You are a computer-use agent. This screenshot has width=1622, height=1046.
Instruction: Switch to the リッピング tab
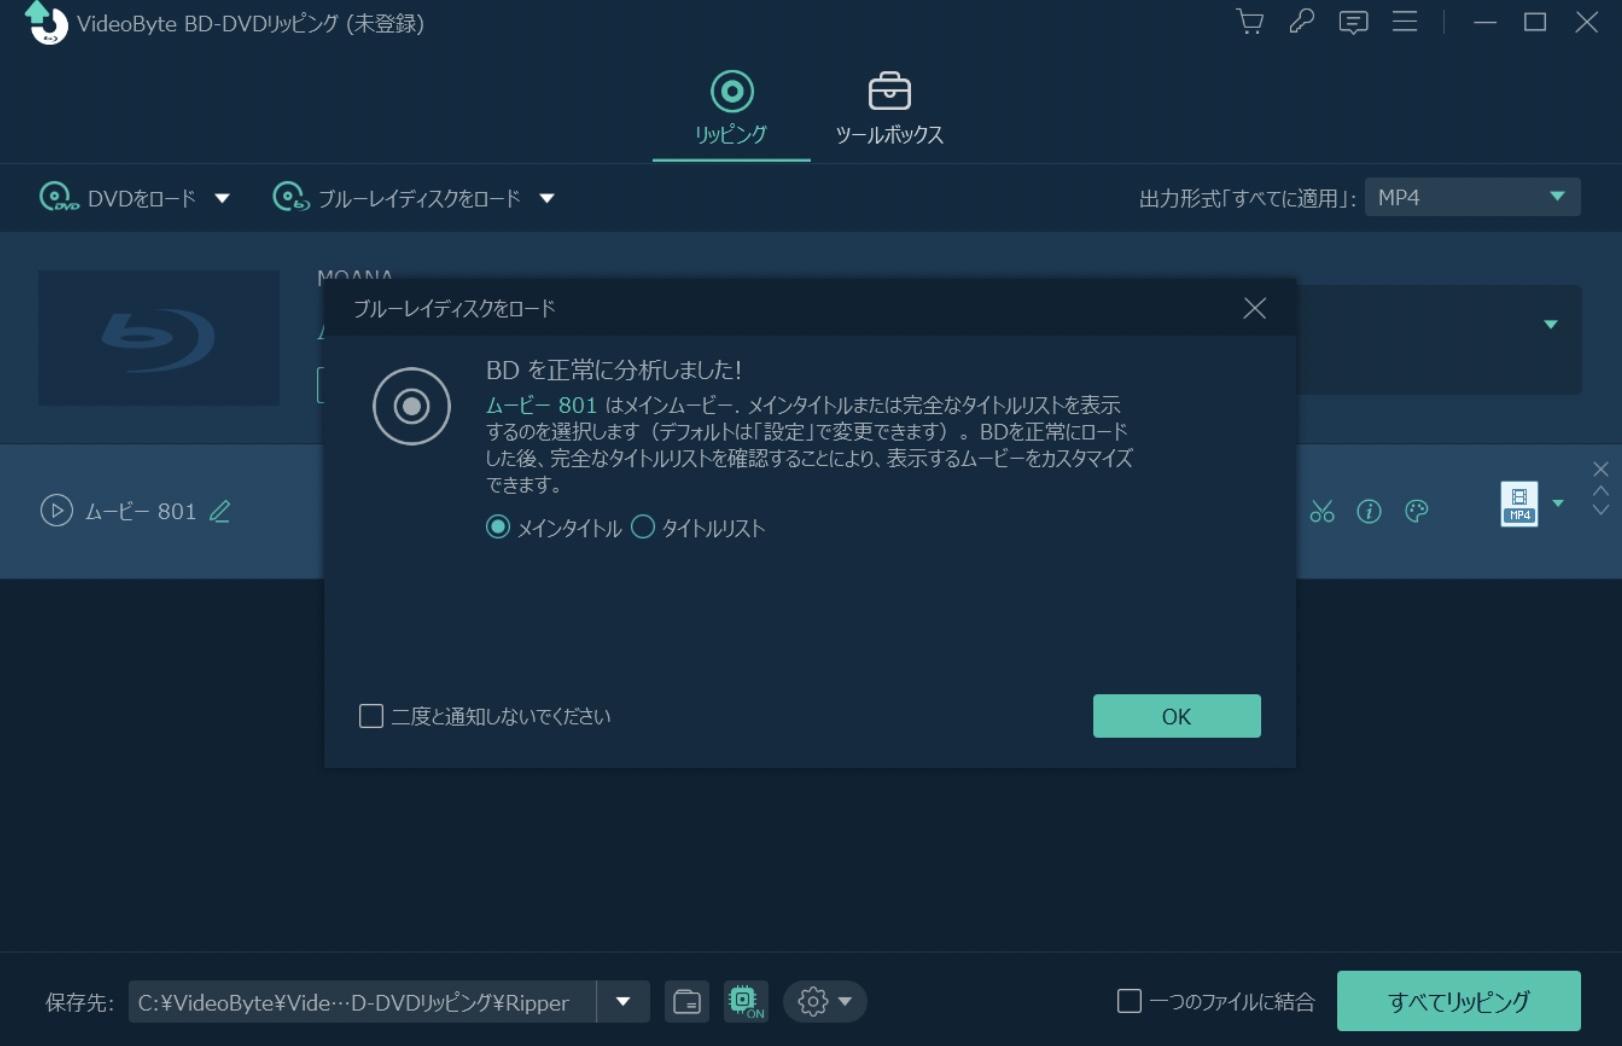pos(731,108)
